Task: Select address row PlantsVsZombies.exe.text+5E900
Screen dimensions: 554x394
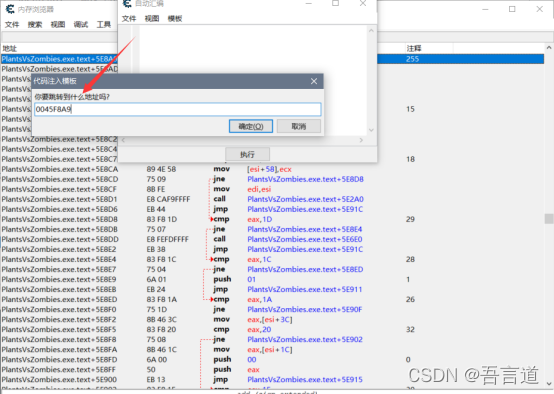Action: tap(59, 380)
